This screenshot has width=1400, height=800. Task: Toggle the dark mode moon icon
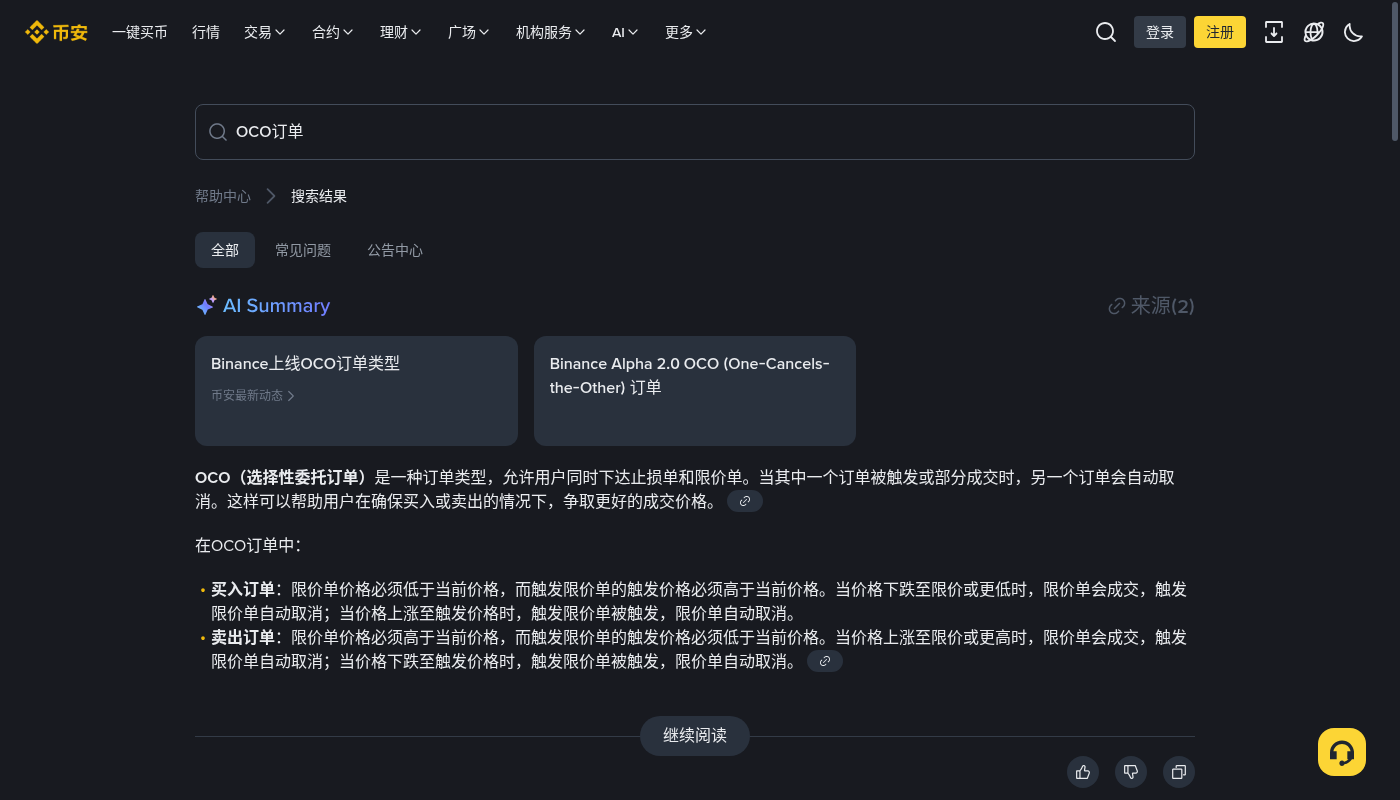click(x=1354, y=32)
